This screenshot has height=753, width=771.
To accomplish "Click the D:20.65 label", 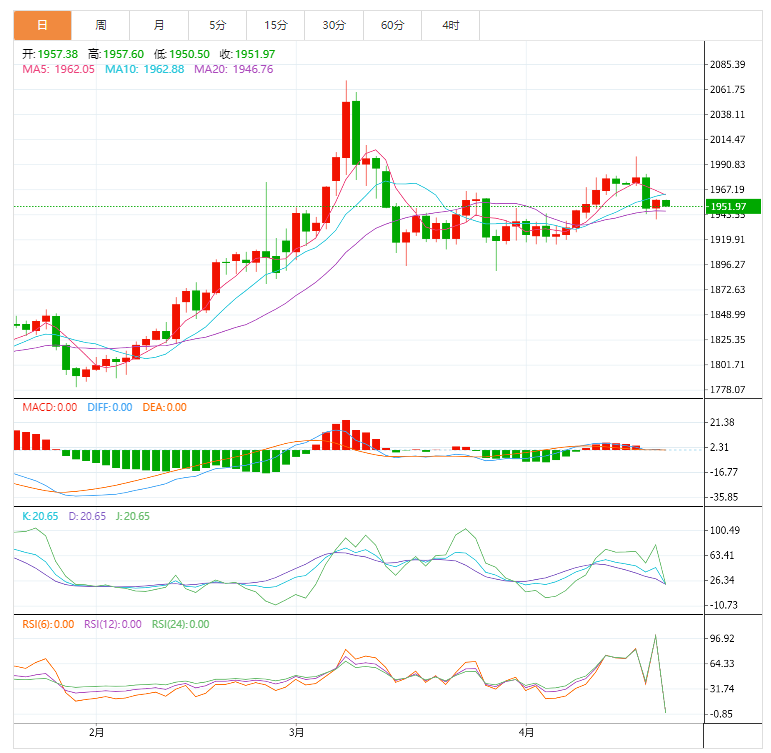I will coord(87,516).
